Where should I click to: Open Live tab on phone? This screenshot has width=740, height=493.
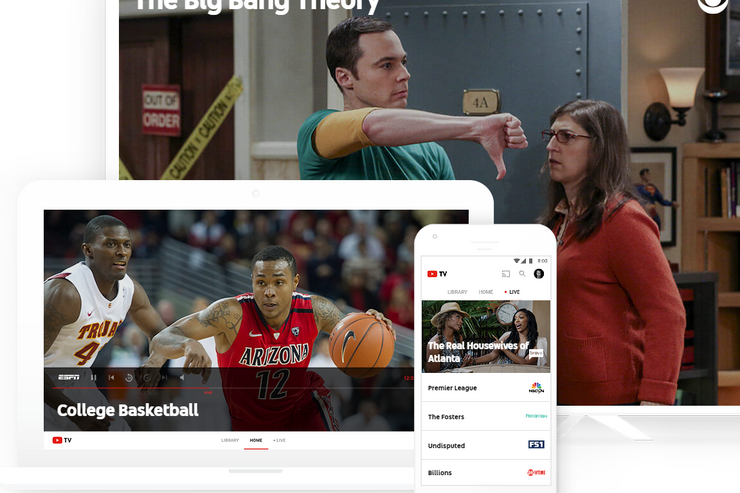513,292
